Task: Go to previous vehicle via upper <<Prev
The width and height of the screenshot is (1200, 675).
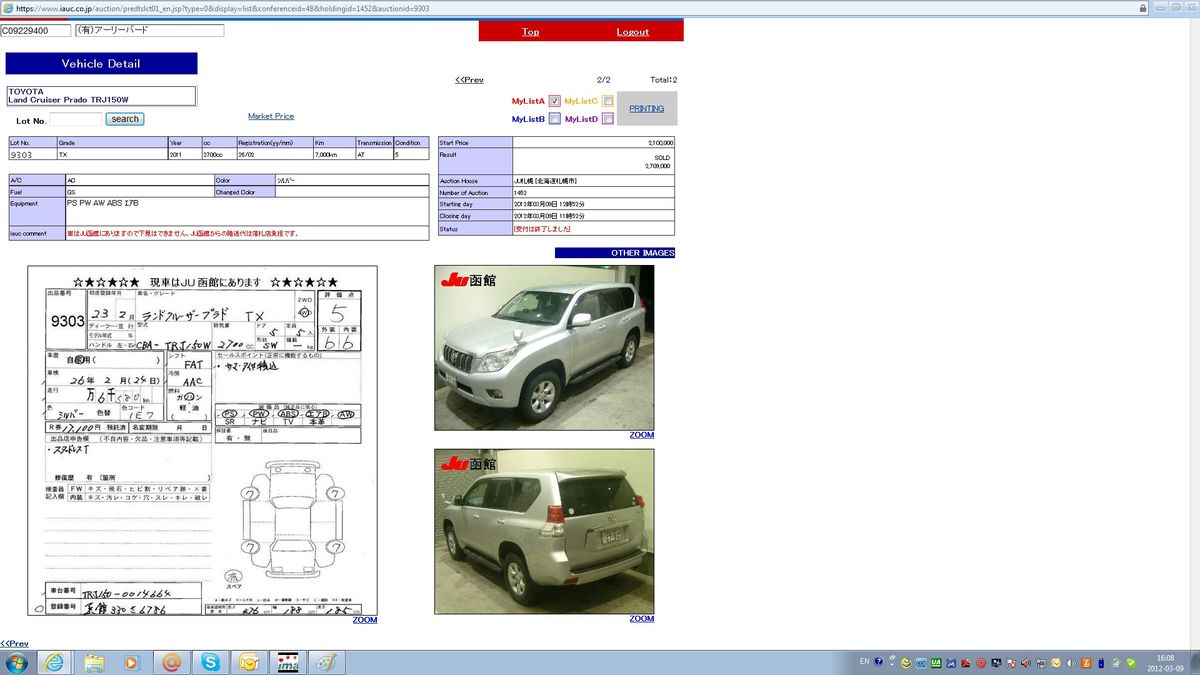Action: point(469,80)
